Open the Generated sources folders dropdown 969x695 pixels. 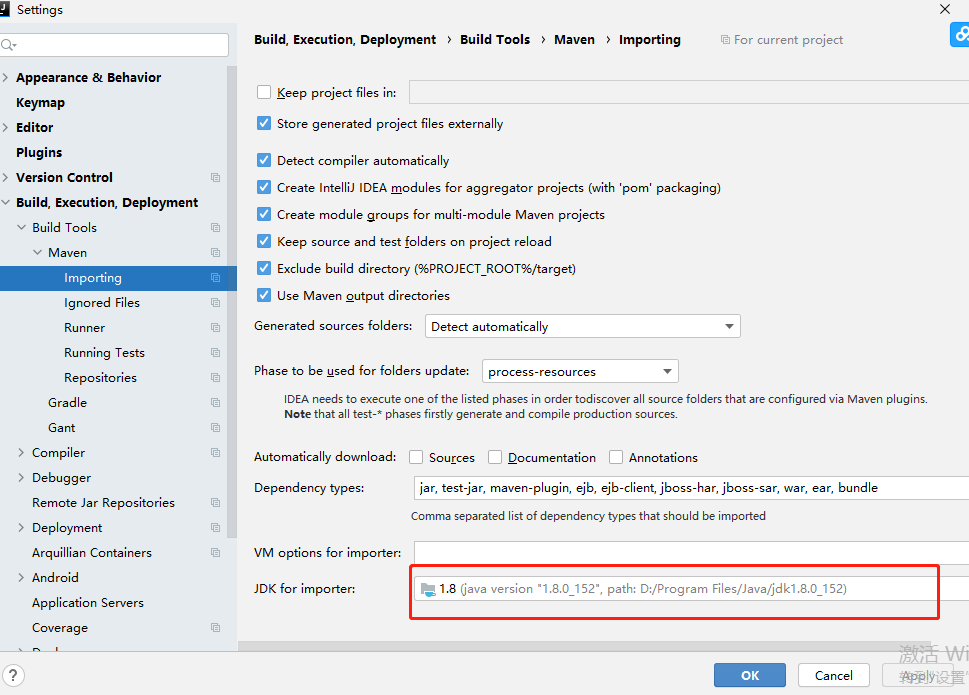[583, 326]
